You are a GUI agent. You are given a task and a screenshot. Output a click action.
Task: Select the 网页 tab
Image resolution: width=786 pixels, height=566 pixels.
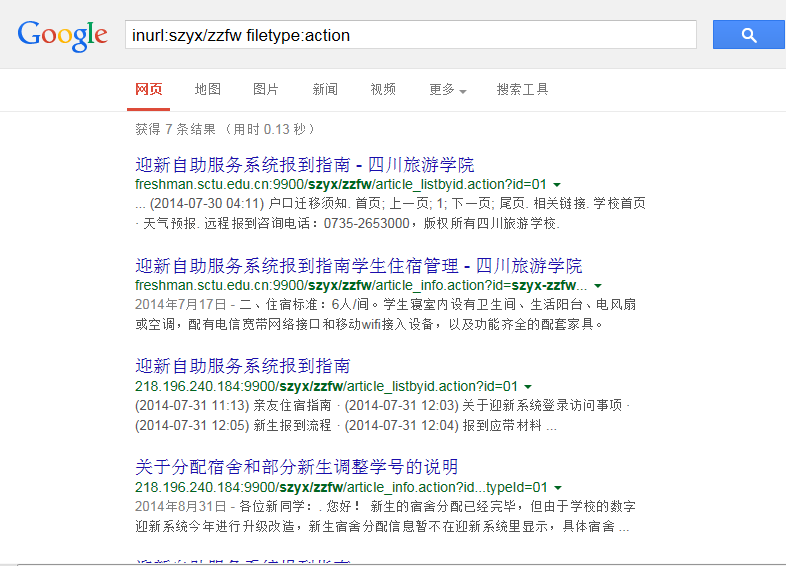coord(148,89)
